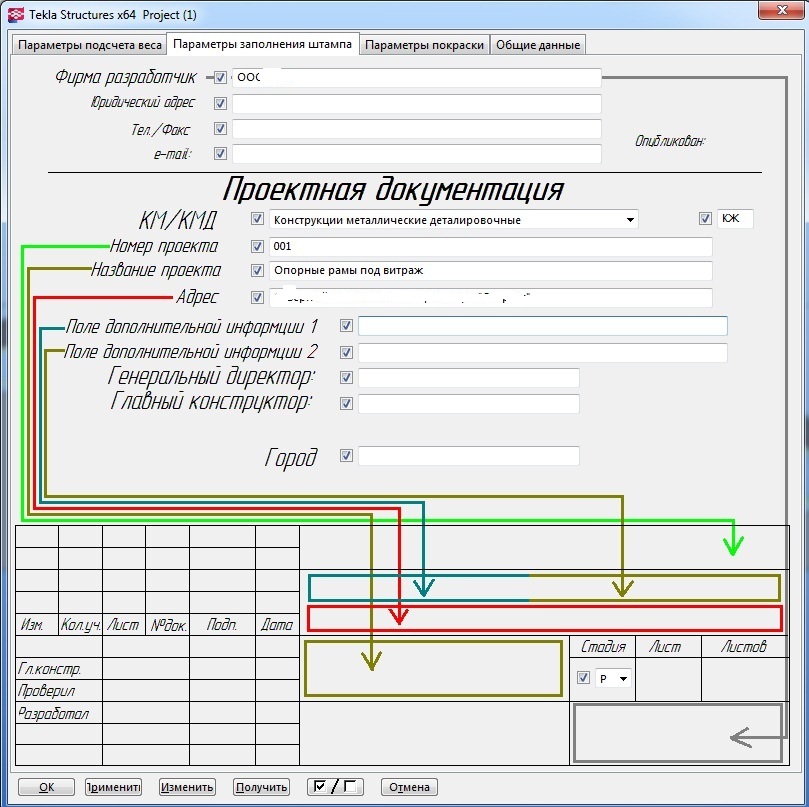
Task: Toggle the Город checkbox
Action: click(x=346, y=456)
